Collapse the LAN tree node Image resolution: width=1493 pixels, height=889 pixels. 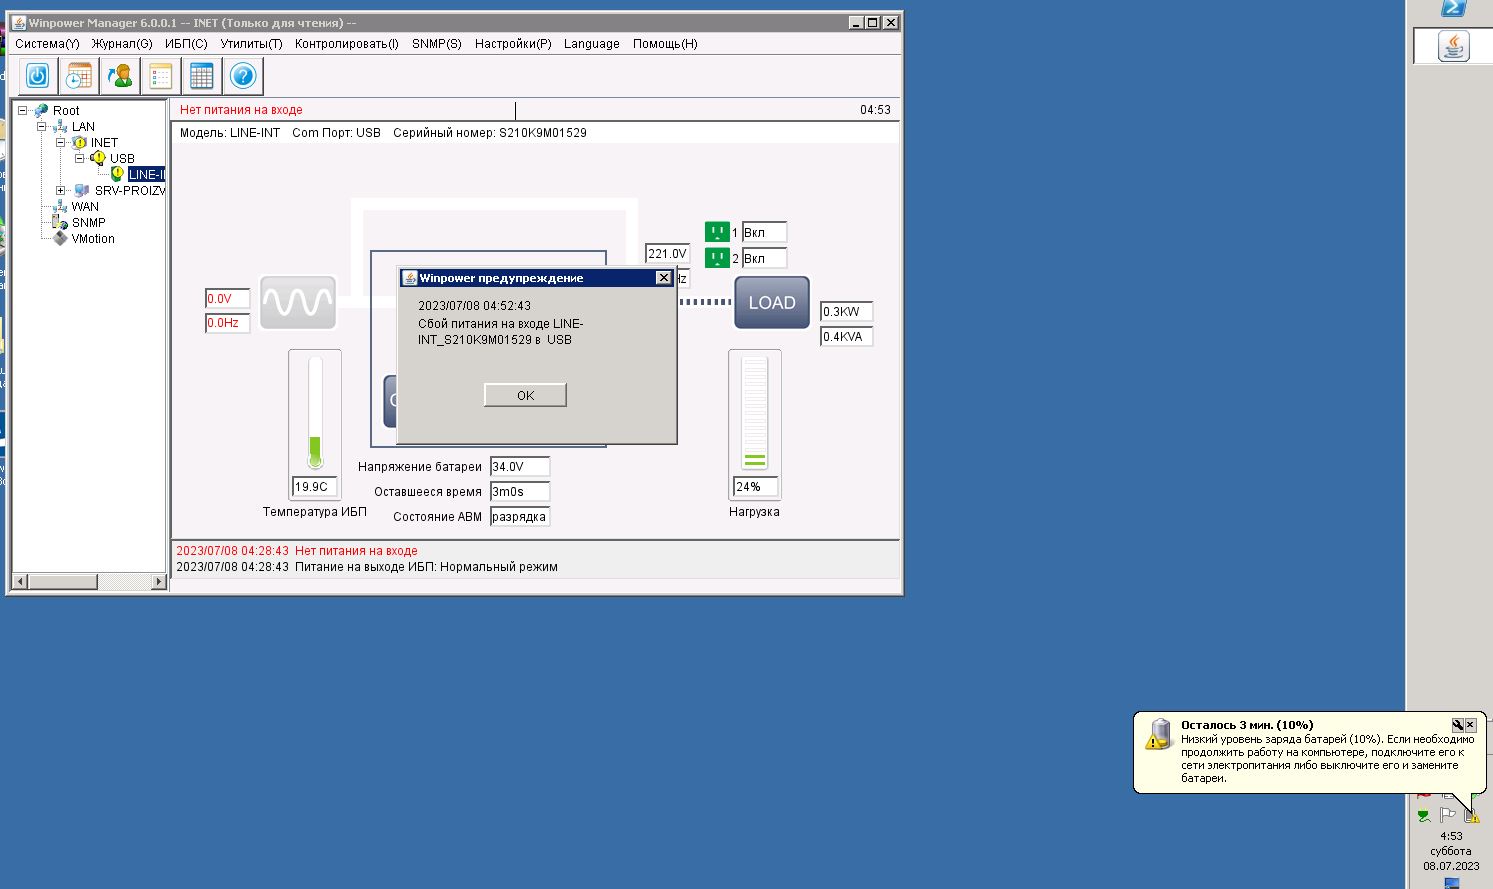42,127
